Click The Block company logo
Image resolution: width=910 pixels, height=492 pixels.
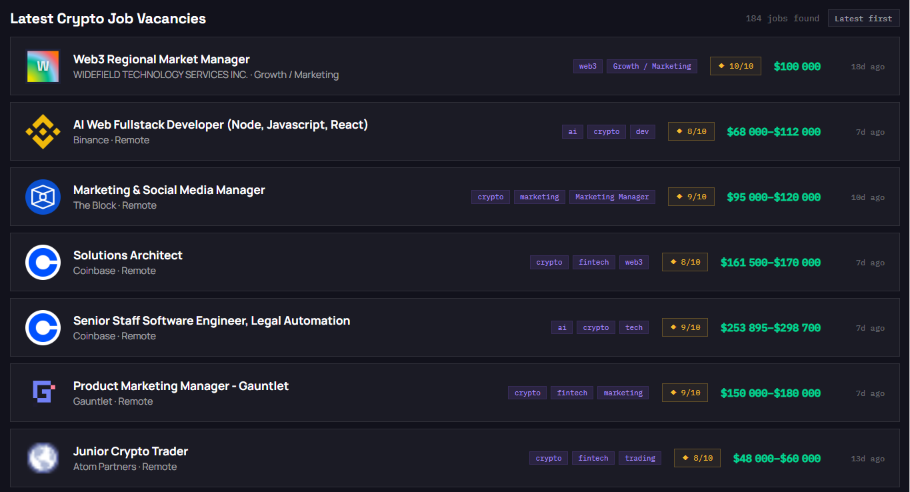(x=43, y=197)
